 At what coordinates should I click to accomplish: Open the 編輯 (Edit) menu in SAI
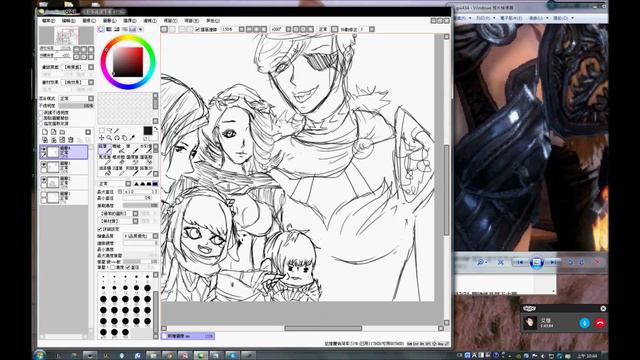click(x=68, y=20)
